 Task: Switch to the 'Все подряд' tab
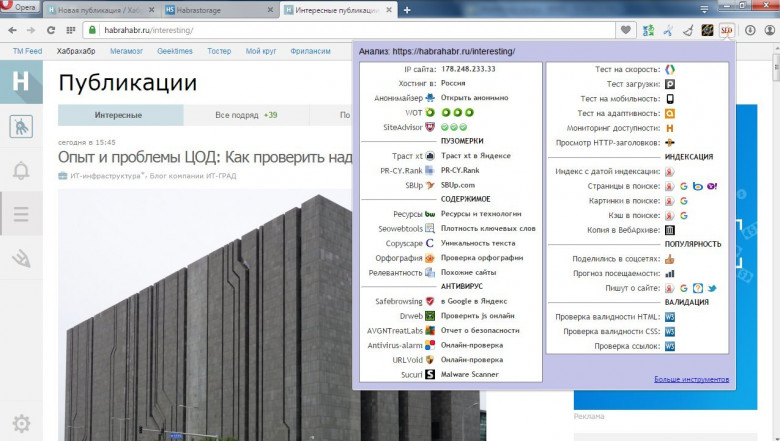(246, 115)
